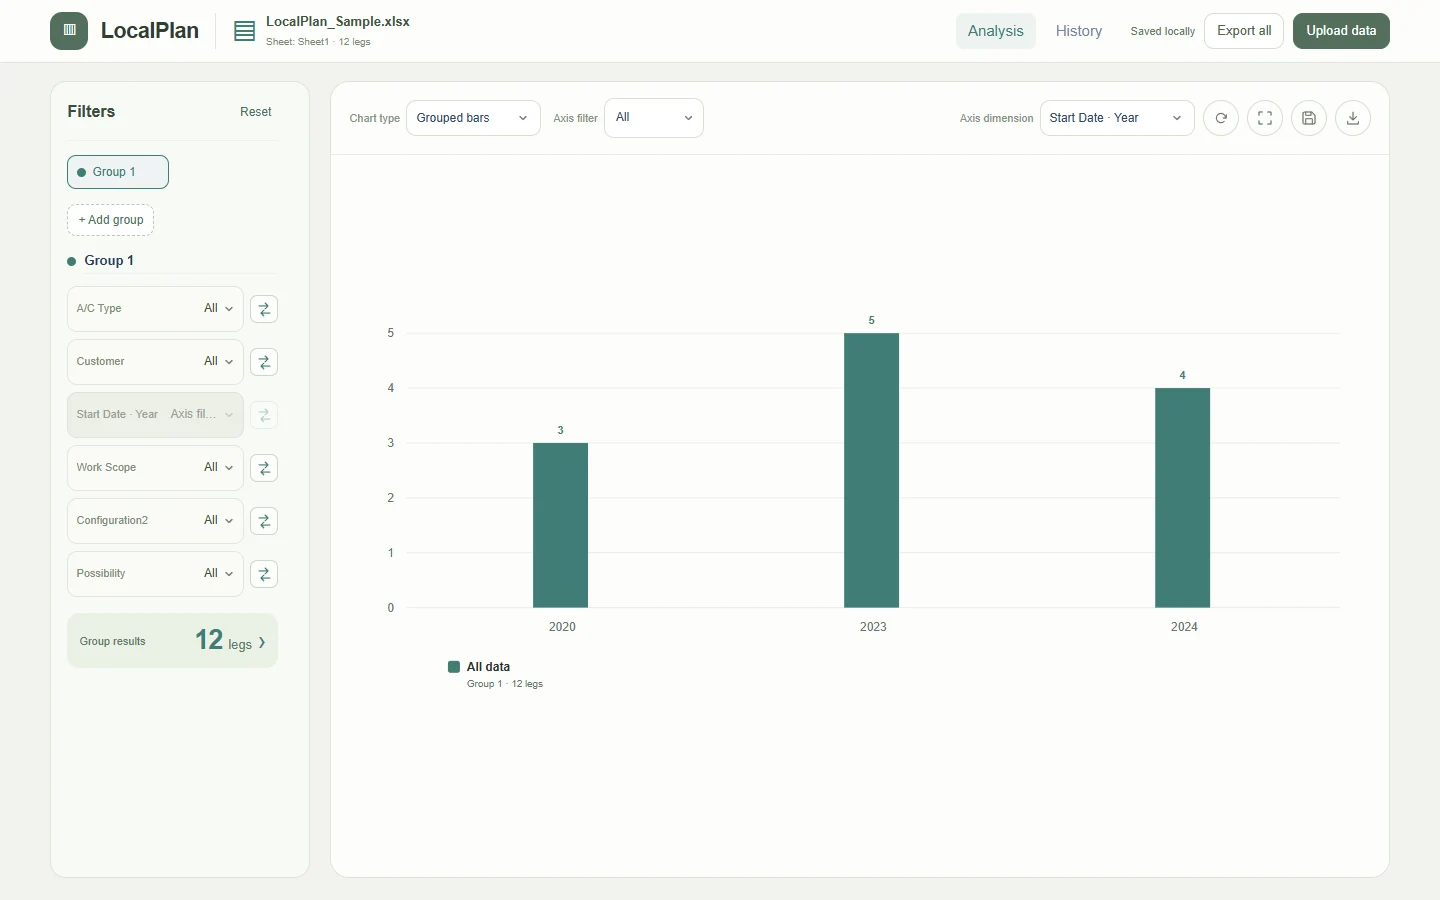Click the 2023 axis label
Image resolution: width=1440 pixels, height=900 pixels.
[873, 627]
